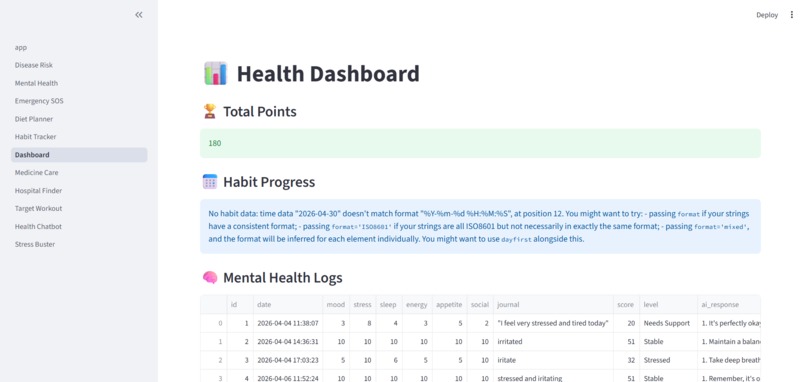Open Target Workout page
Screen dimensions: 806x382
pos(79,209)
